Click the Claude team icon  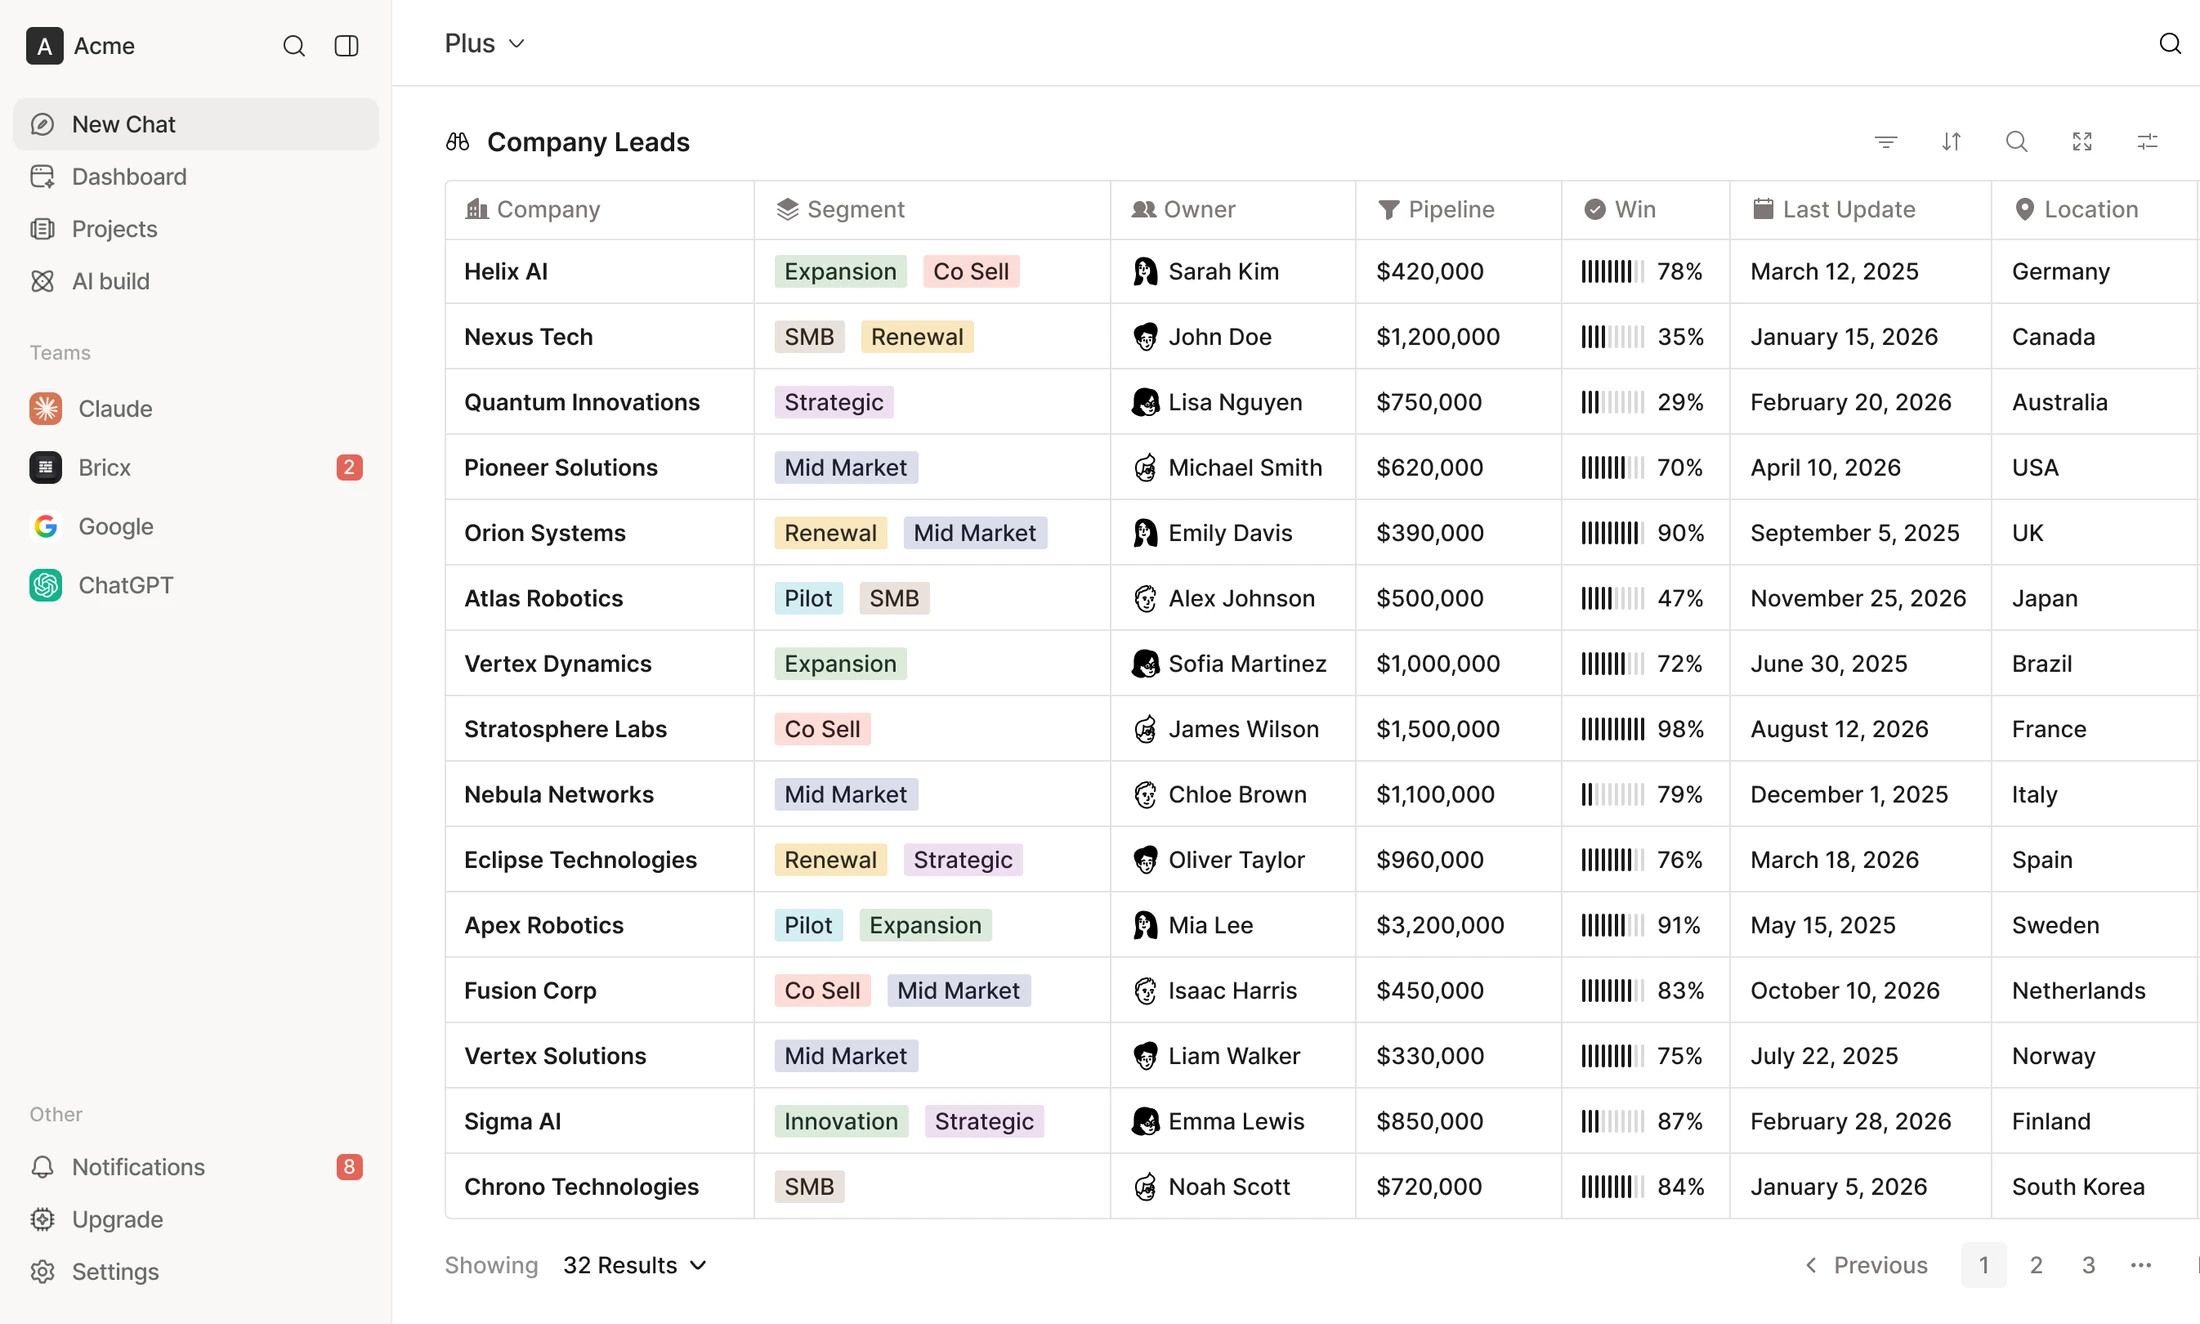pos(46,408)
